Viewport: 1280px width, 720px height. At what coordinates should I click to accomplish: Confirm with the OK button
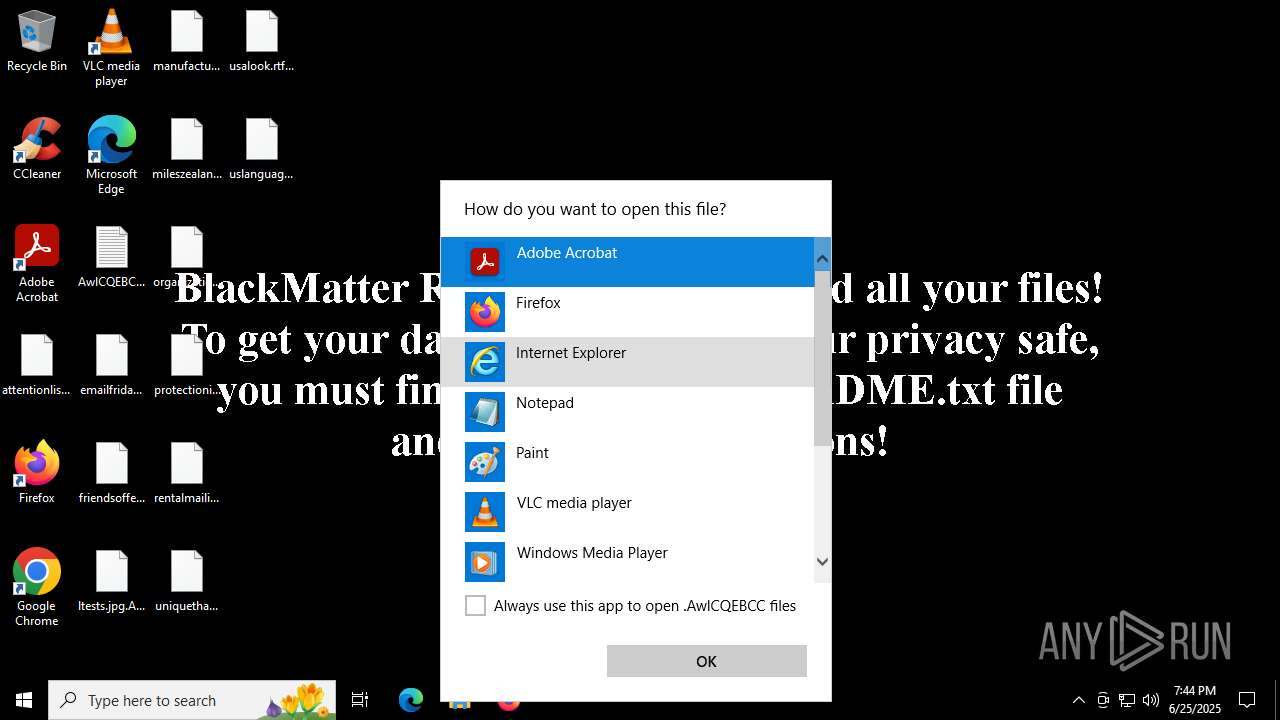[x=706, y=661]
